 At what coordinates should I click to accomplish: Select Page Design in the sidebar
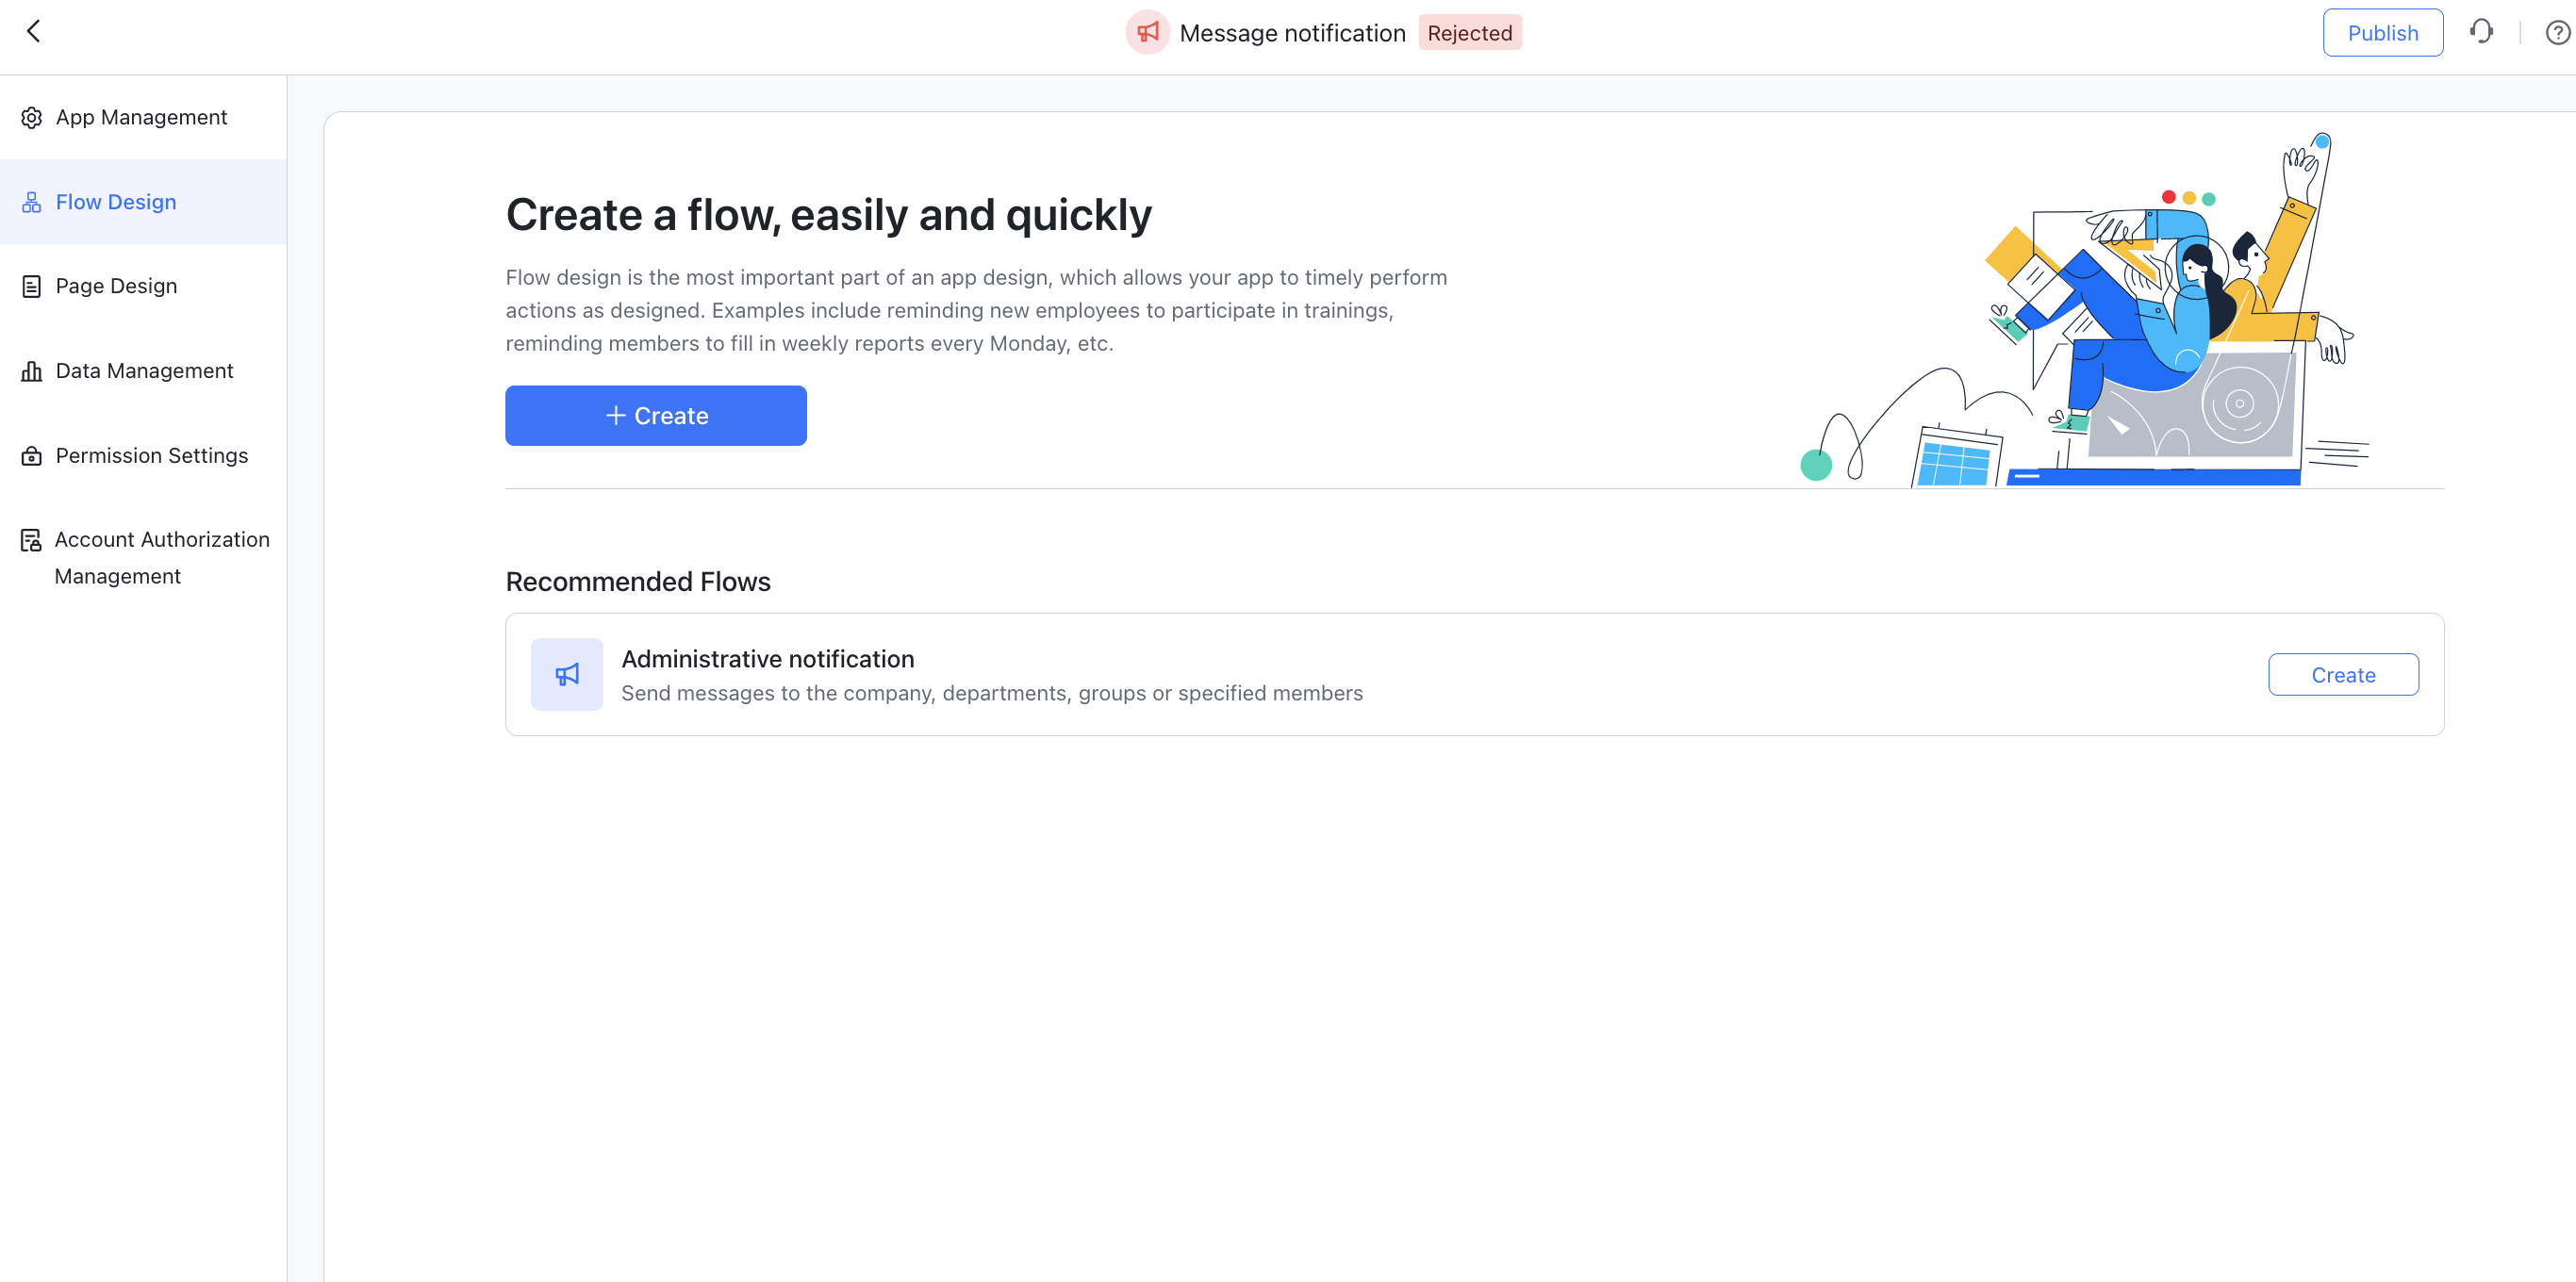click(x=116, y=285)
